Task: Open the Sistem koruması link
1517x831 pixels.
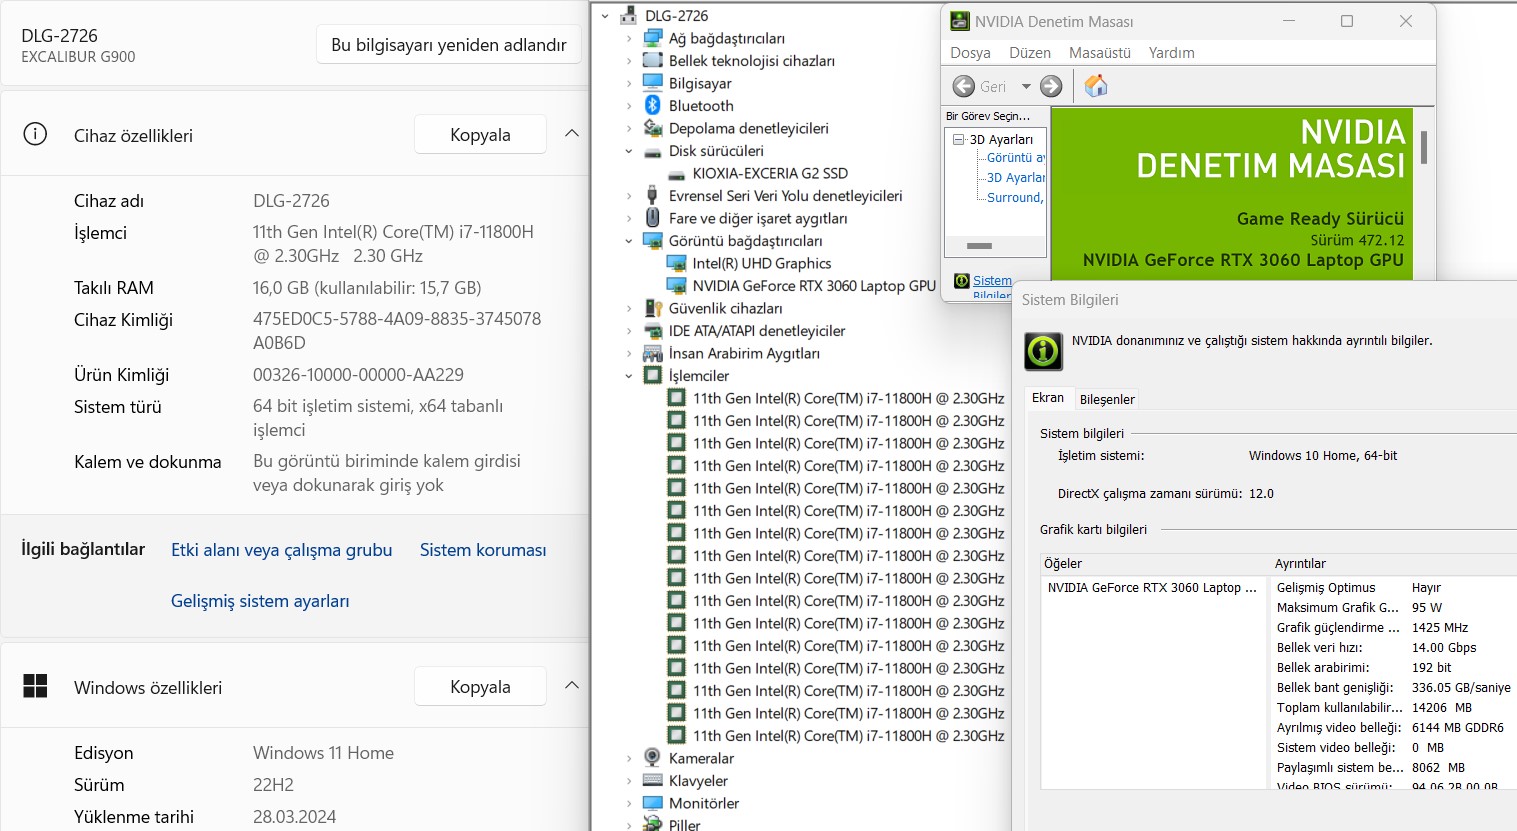Action: click(x=483, y=550)
